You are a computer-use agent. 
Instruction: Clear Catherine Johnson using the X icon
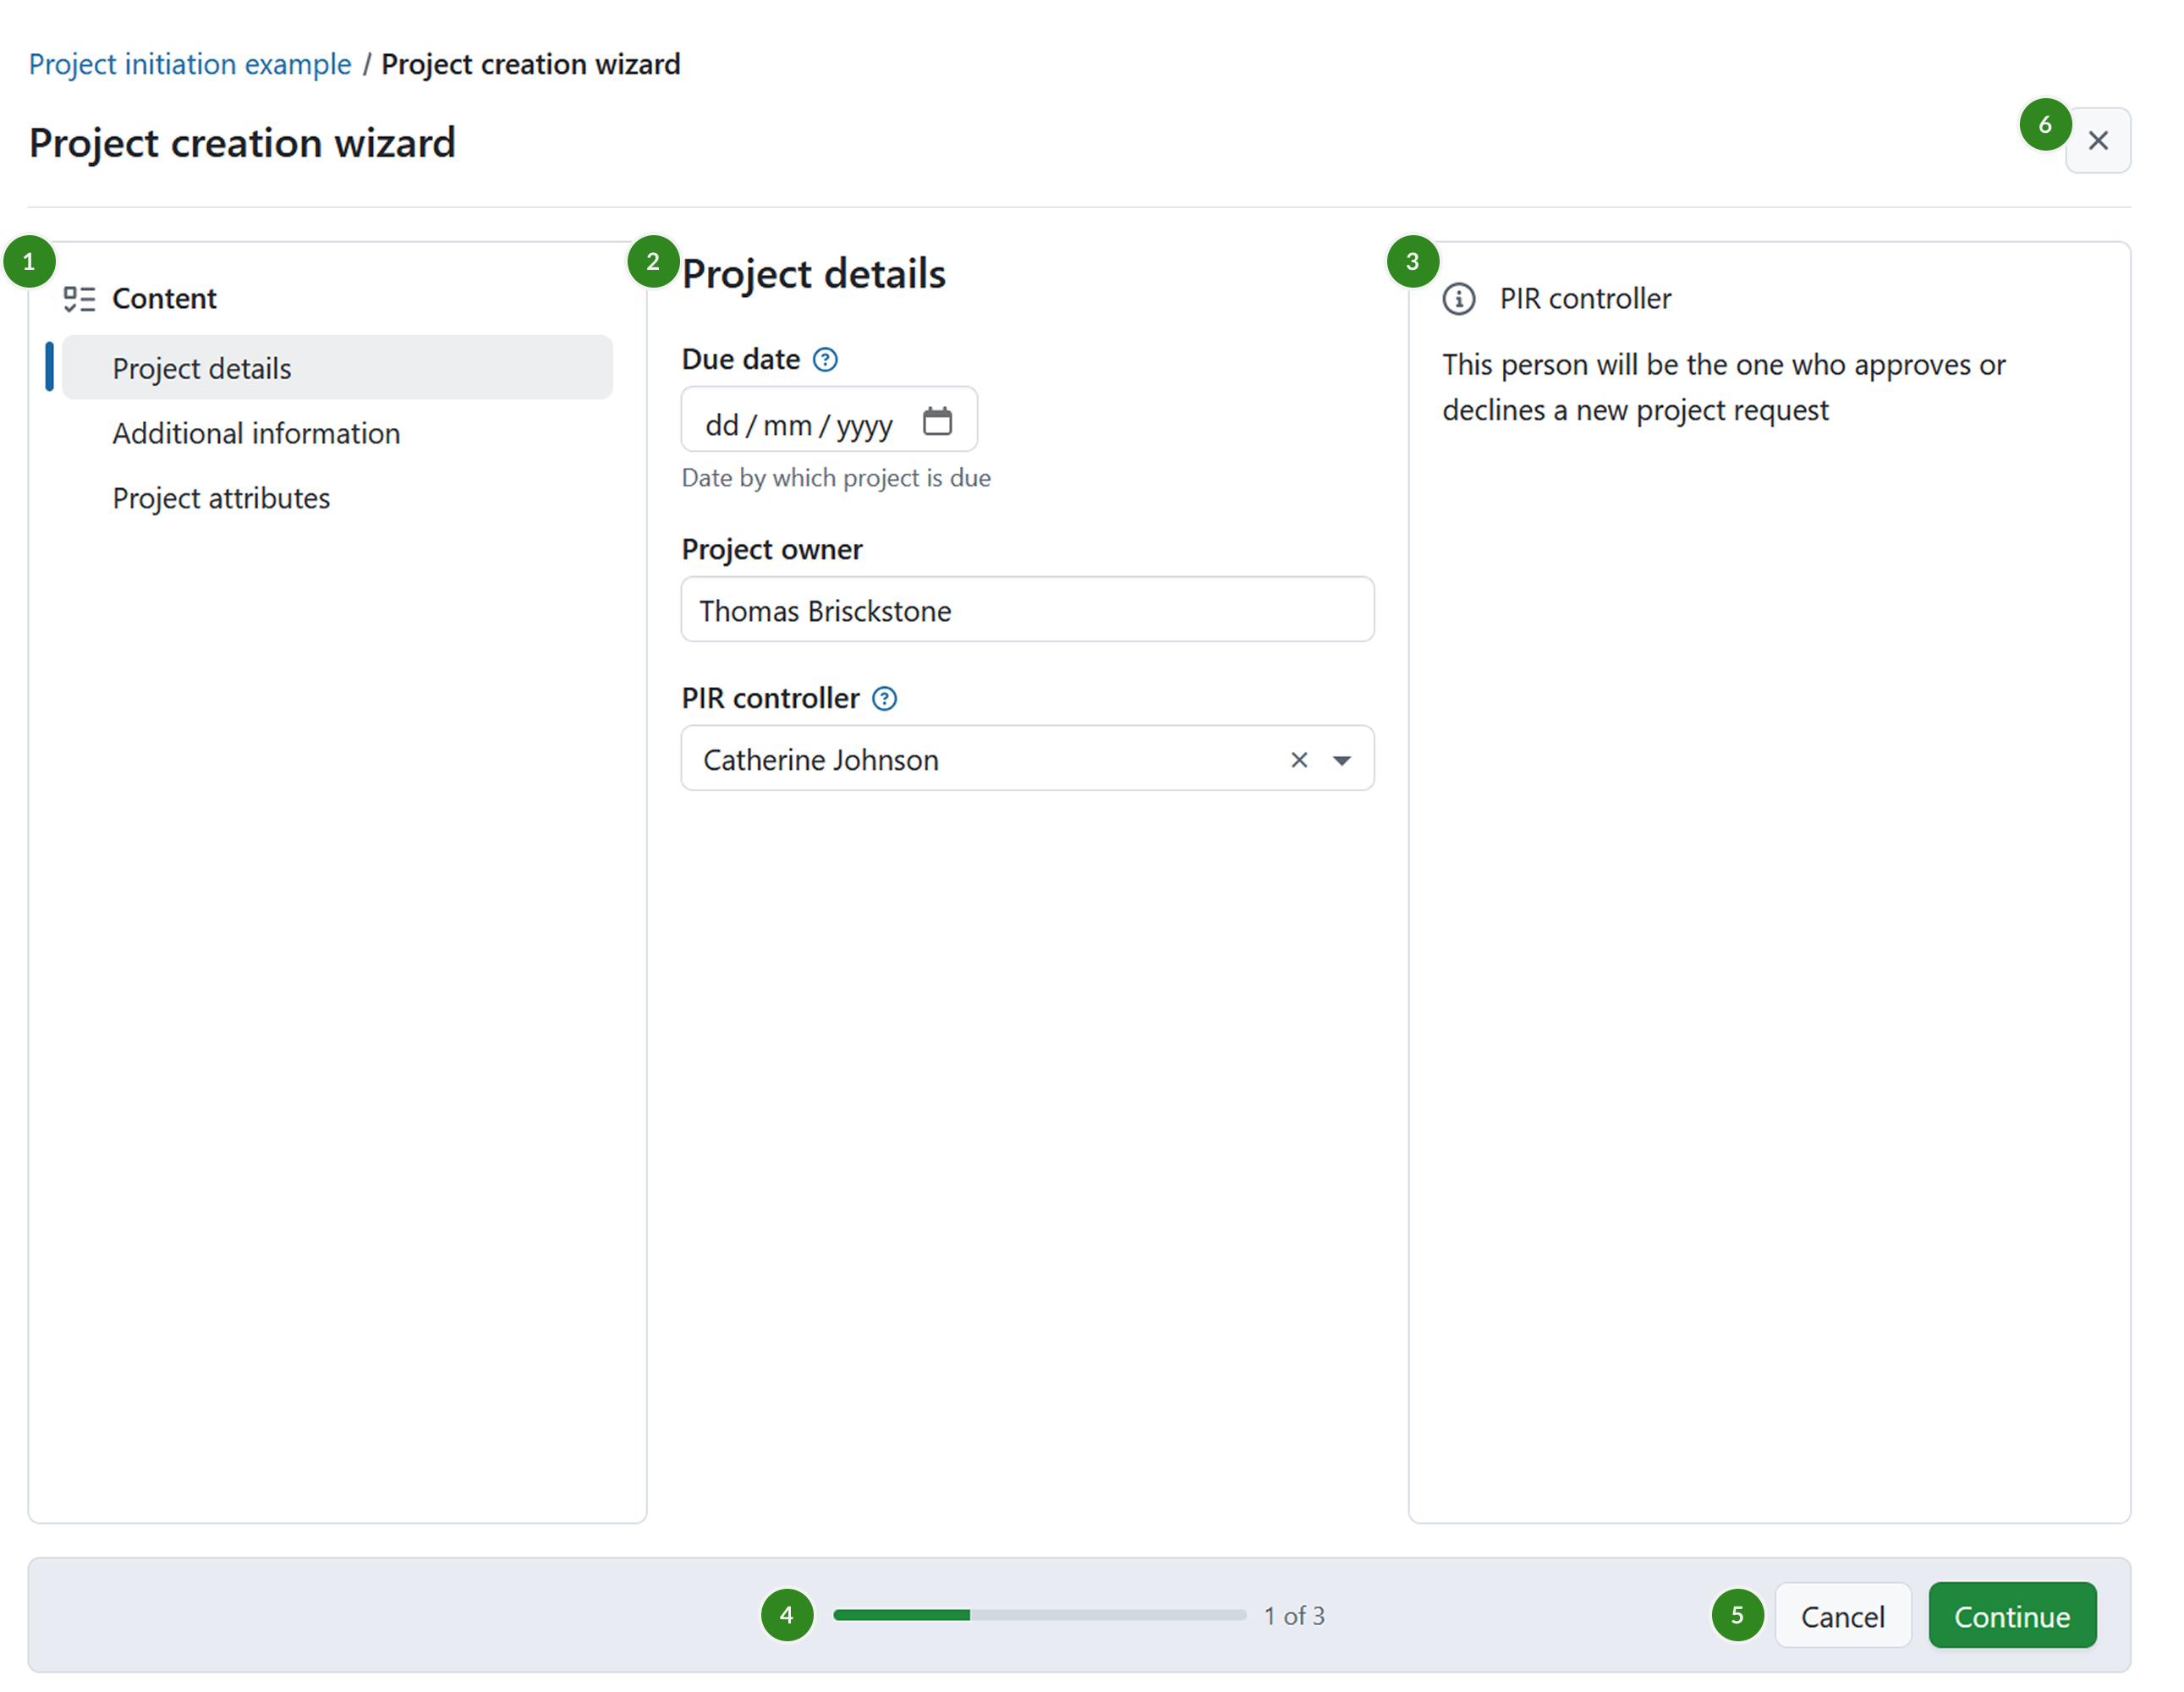click(x=1298, y=760)
